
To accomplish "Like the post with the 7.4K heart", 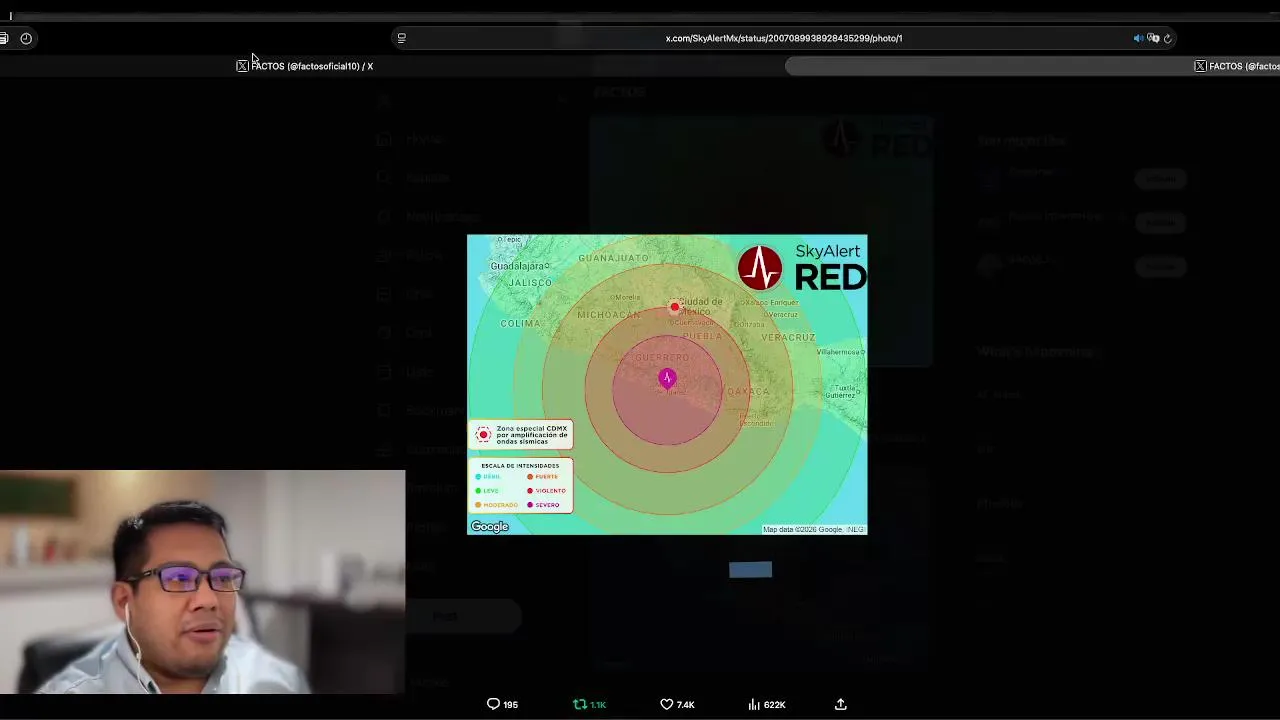I will (677, 705).
